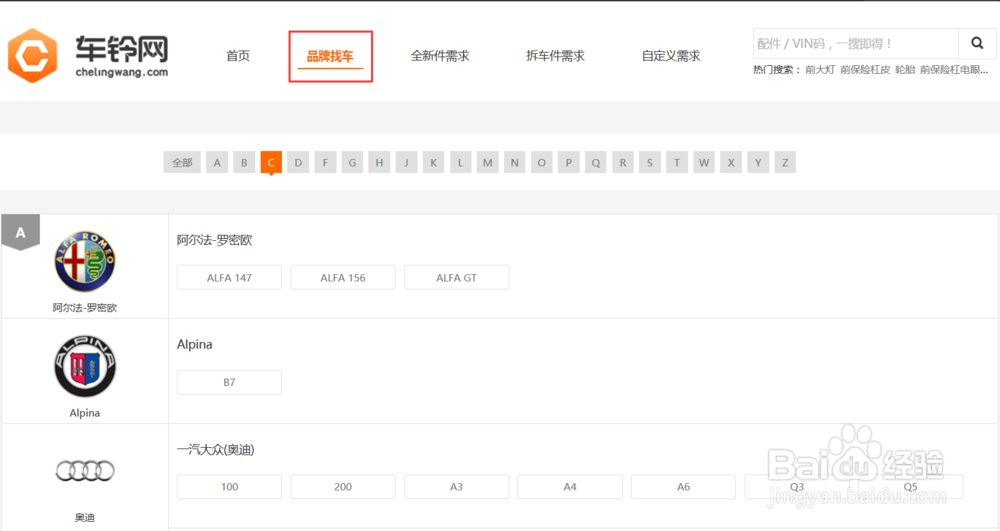
Task: Click the Chelingwang orange hexagon logo
Action: pos(32,55)
